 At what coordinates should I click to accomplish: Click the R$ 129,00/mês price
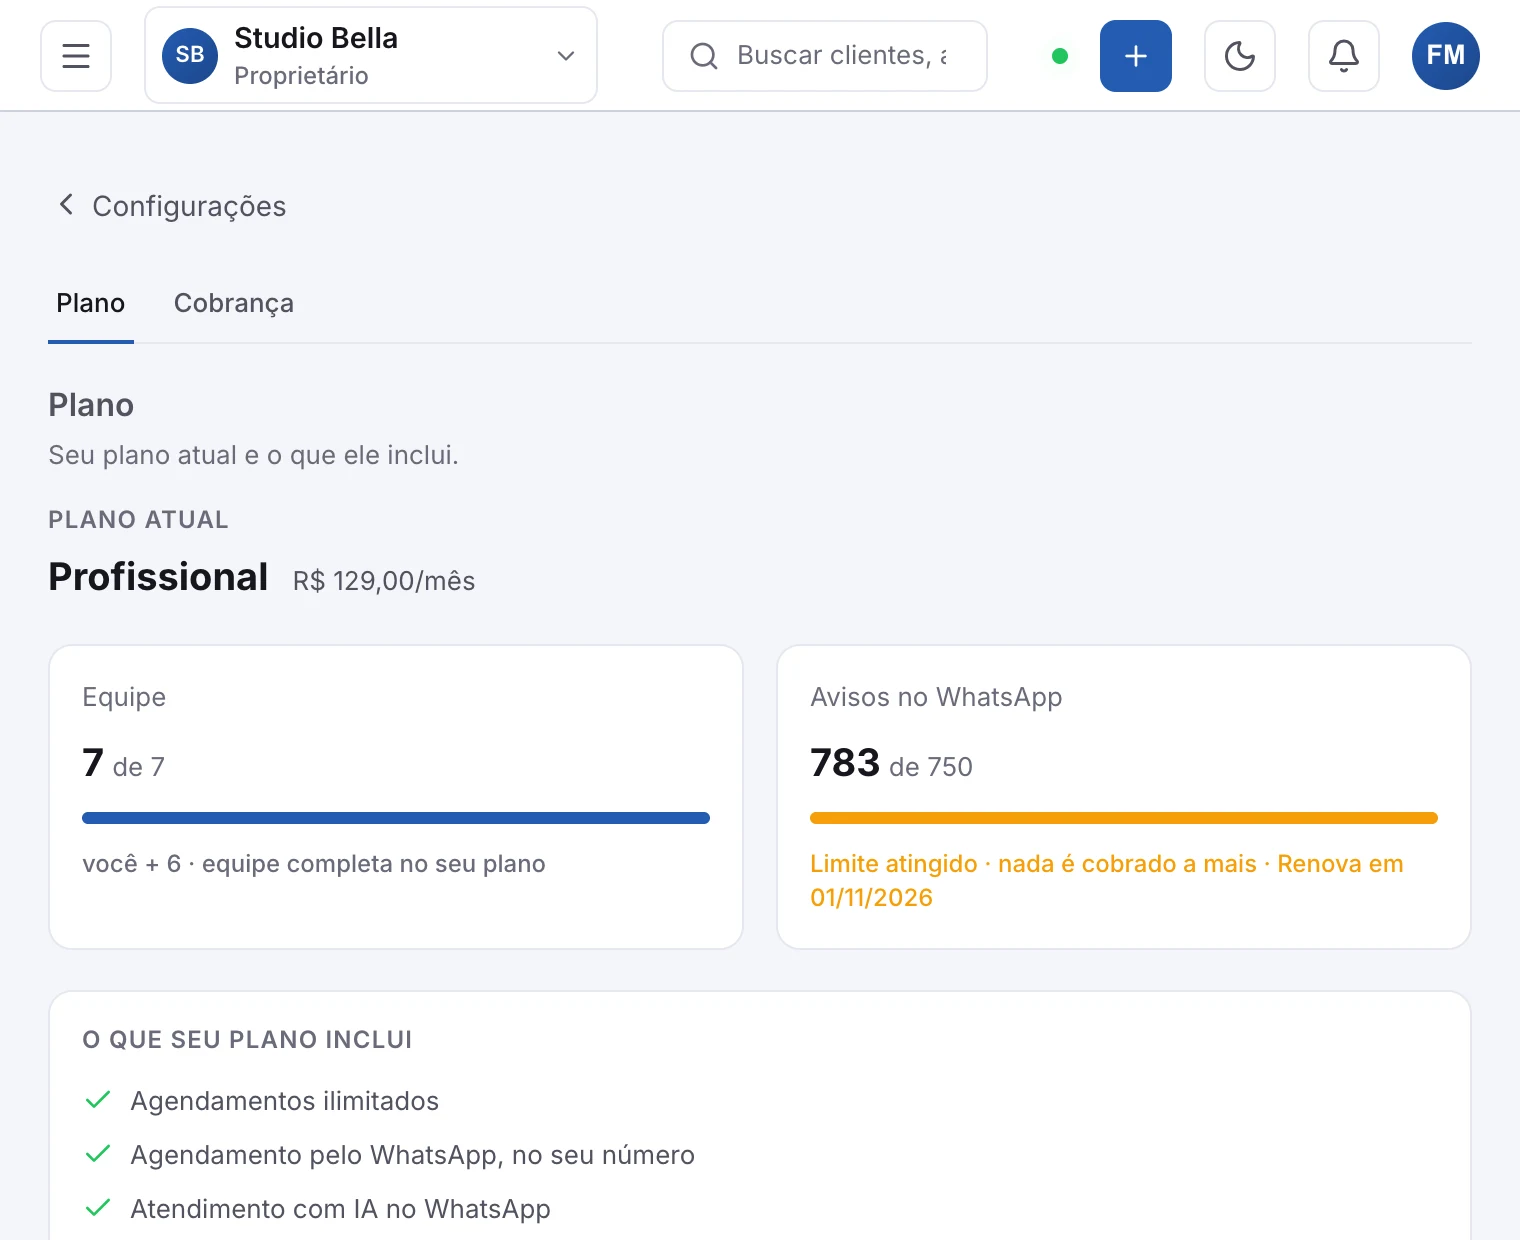click(384, 581)
